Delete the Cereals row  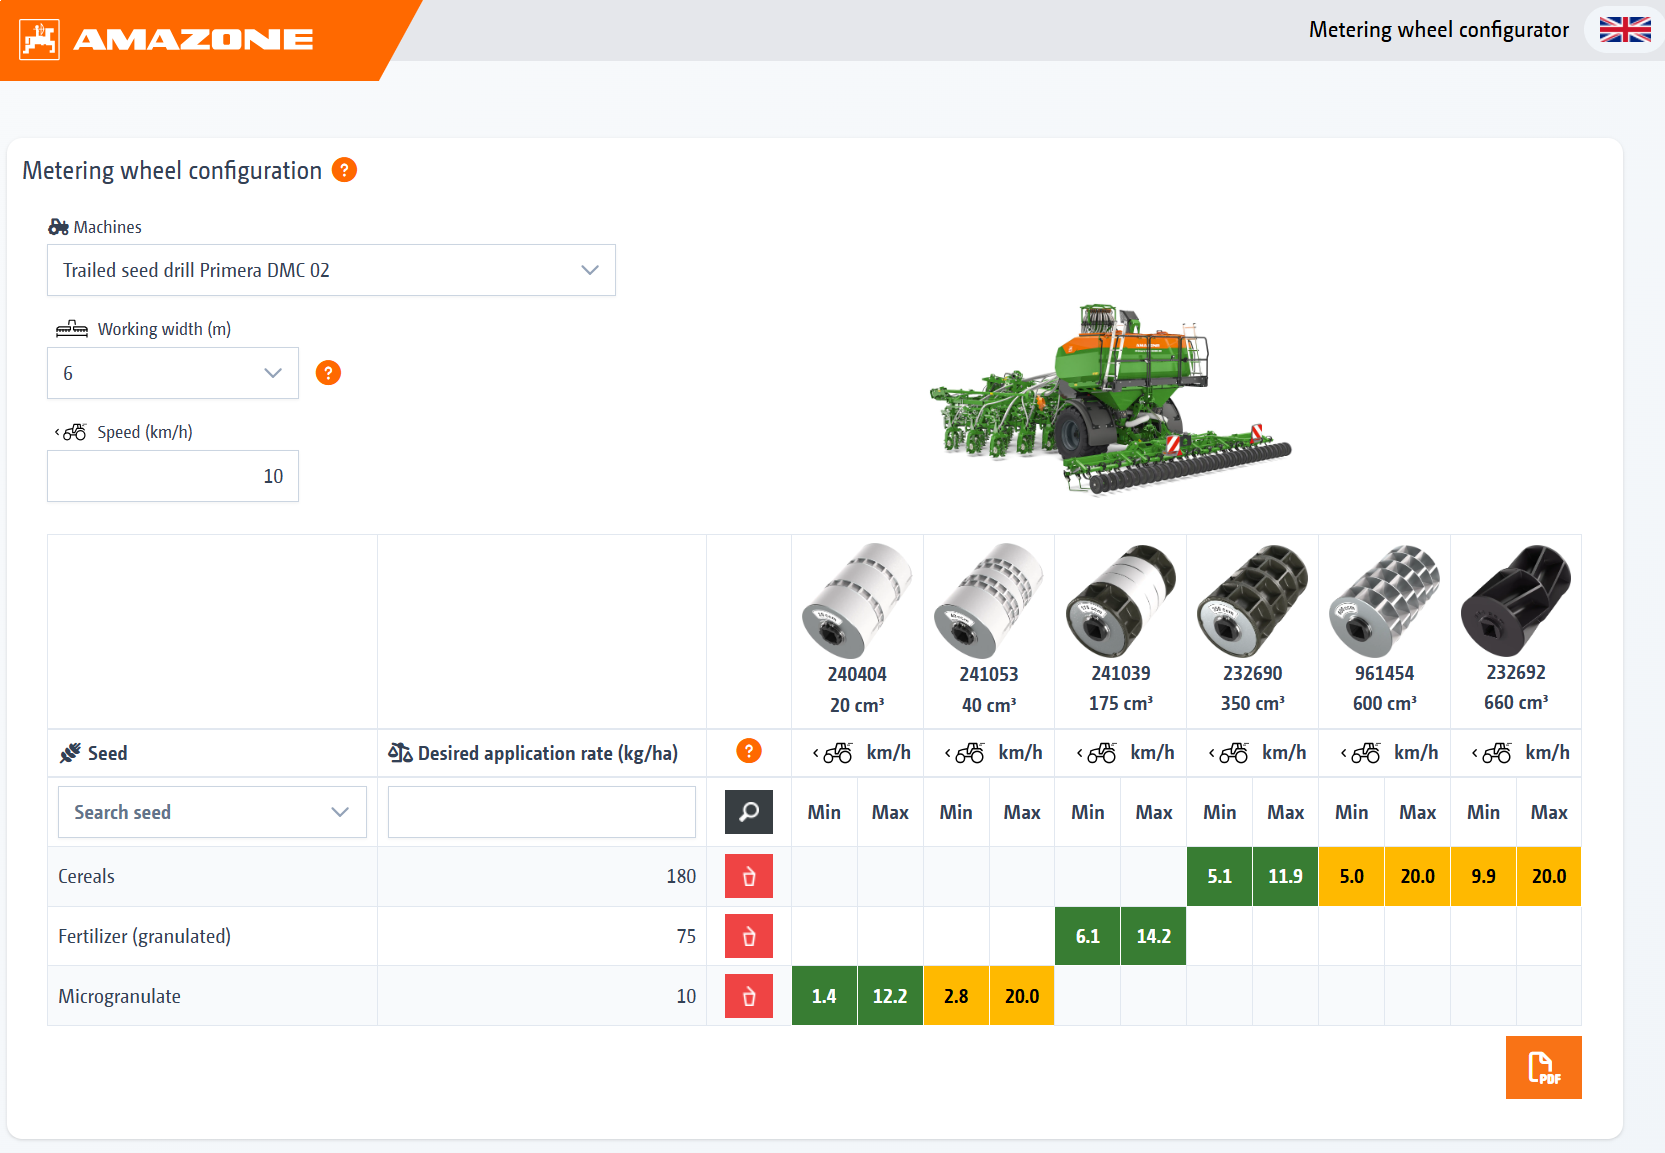pyautogui.click(x=749, y=877)
